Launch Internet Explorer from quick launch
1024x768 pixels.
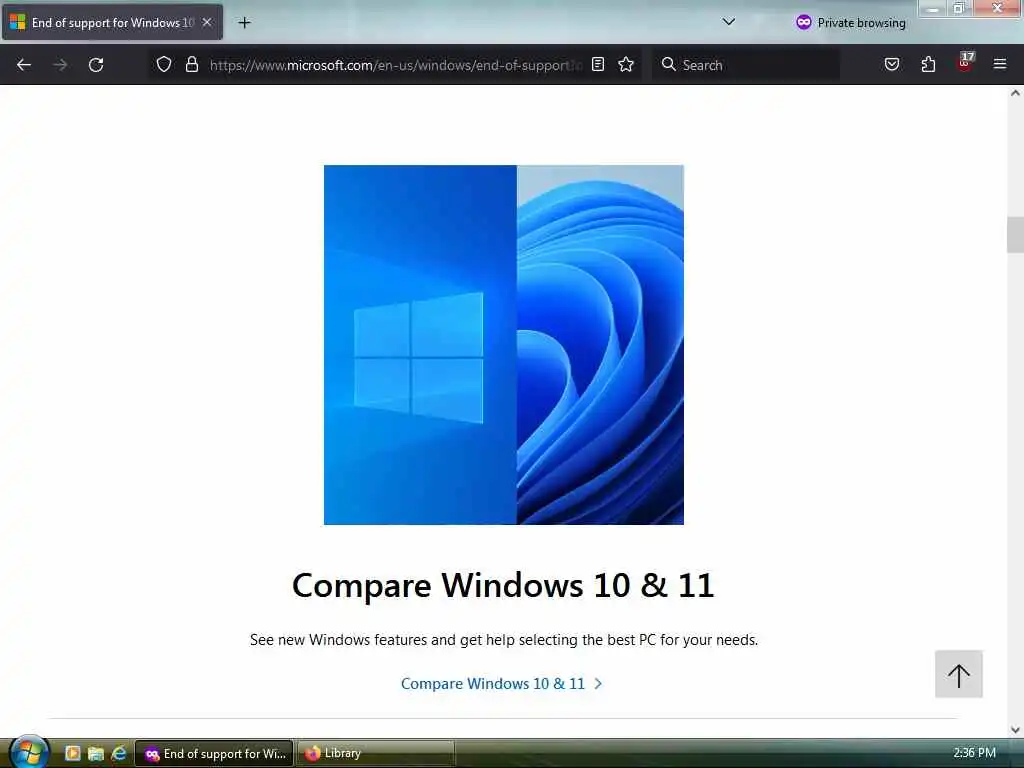pos(119,753)
